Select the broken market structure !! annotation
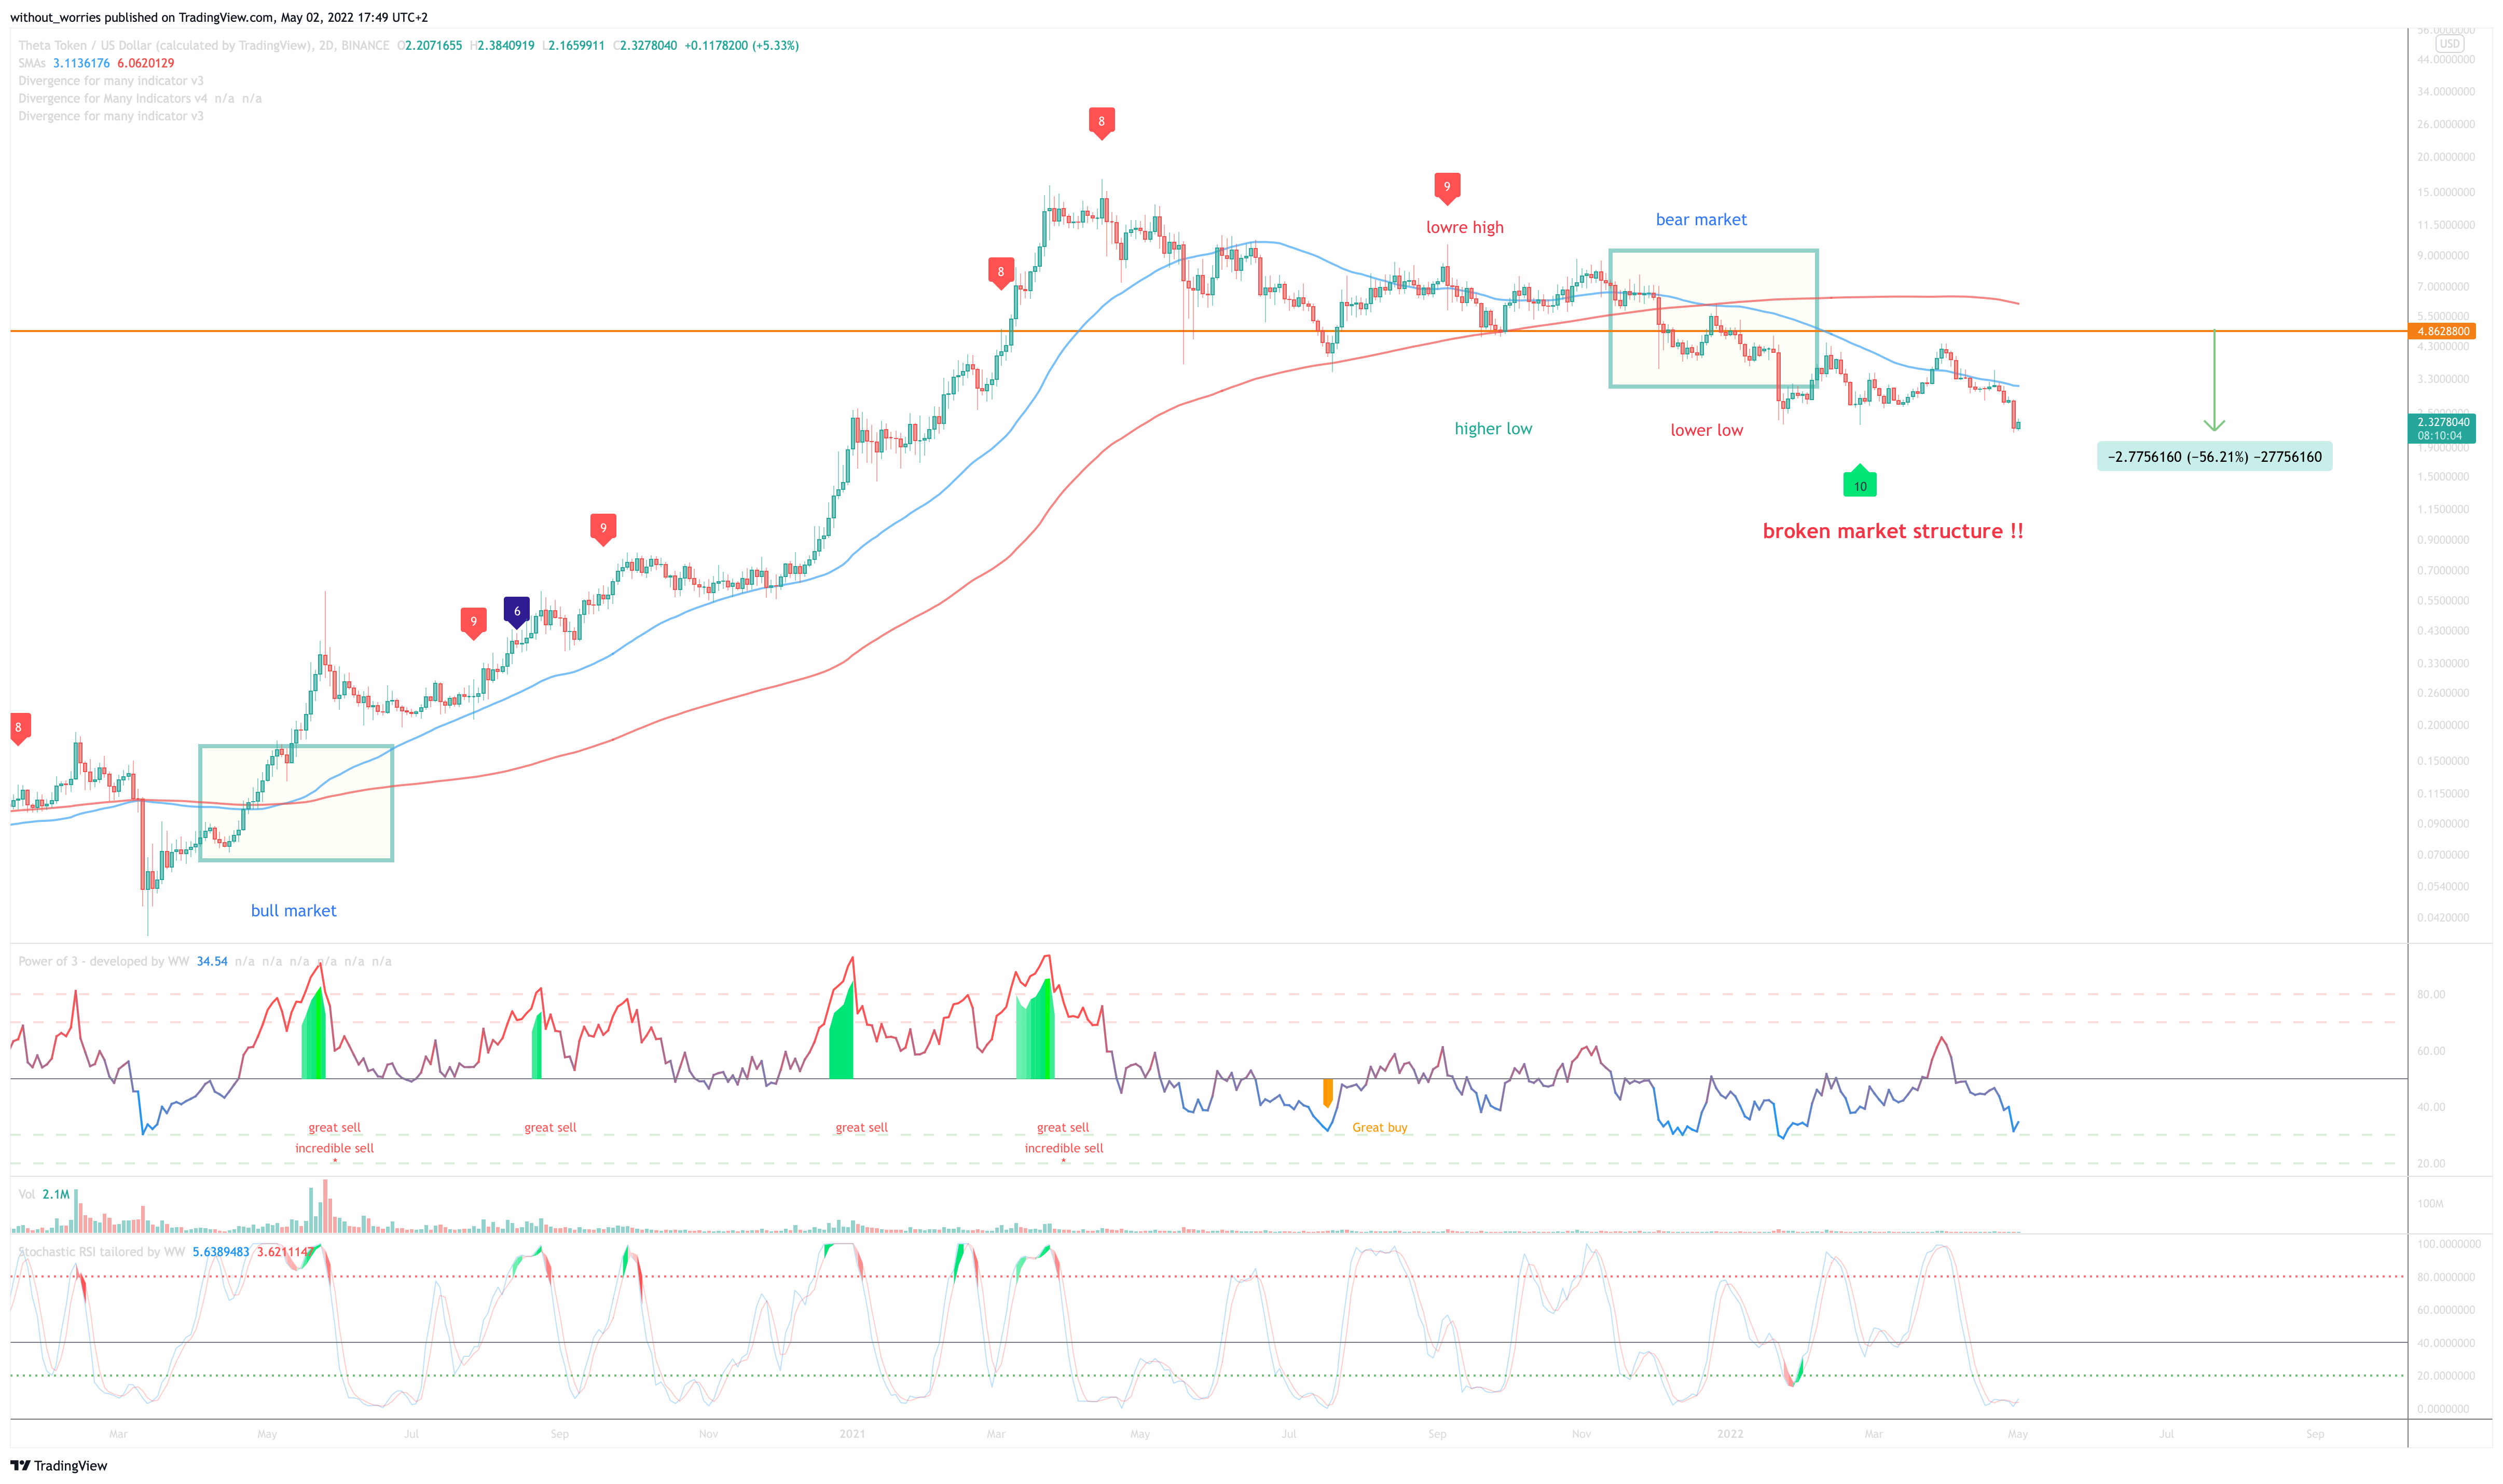Image resolution: width=2503 pixels, height=1484 pixels. (x=1892, y=532)
